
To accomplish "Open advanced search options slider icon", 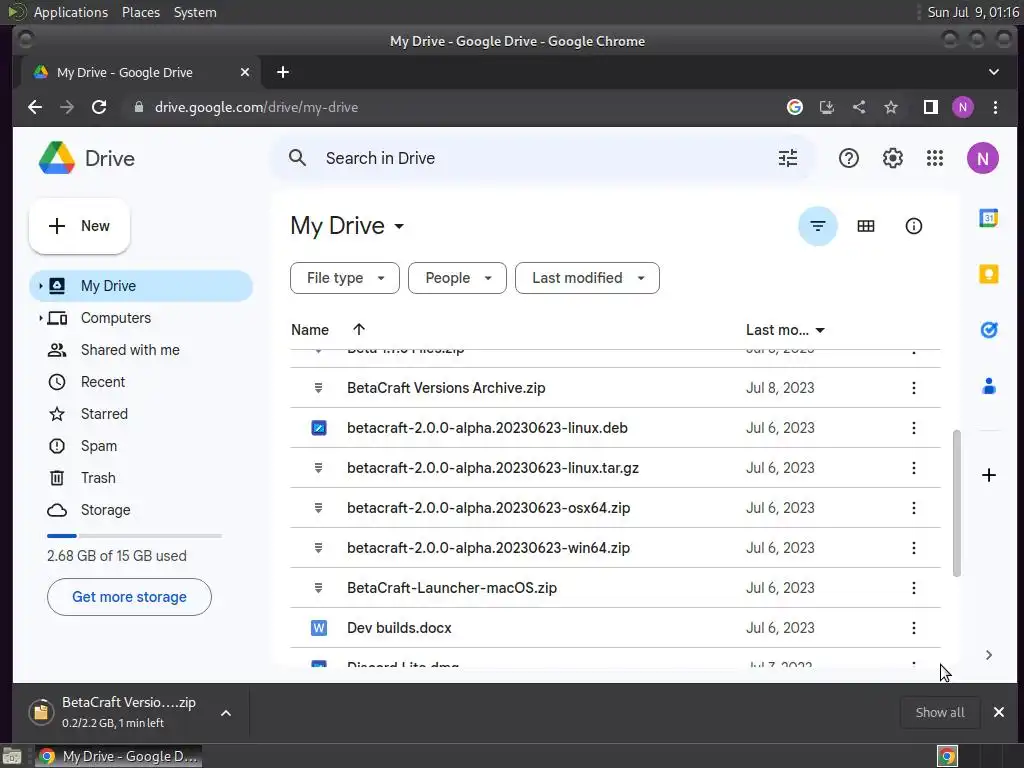I will click(788, 158).
